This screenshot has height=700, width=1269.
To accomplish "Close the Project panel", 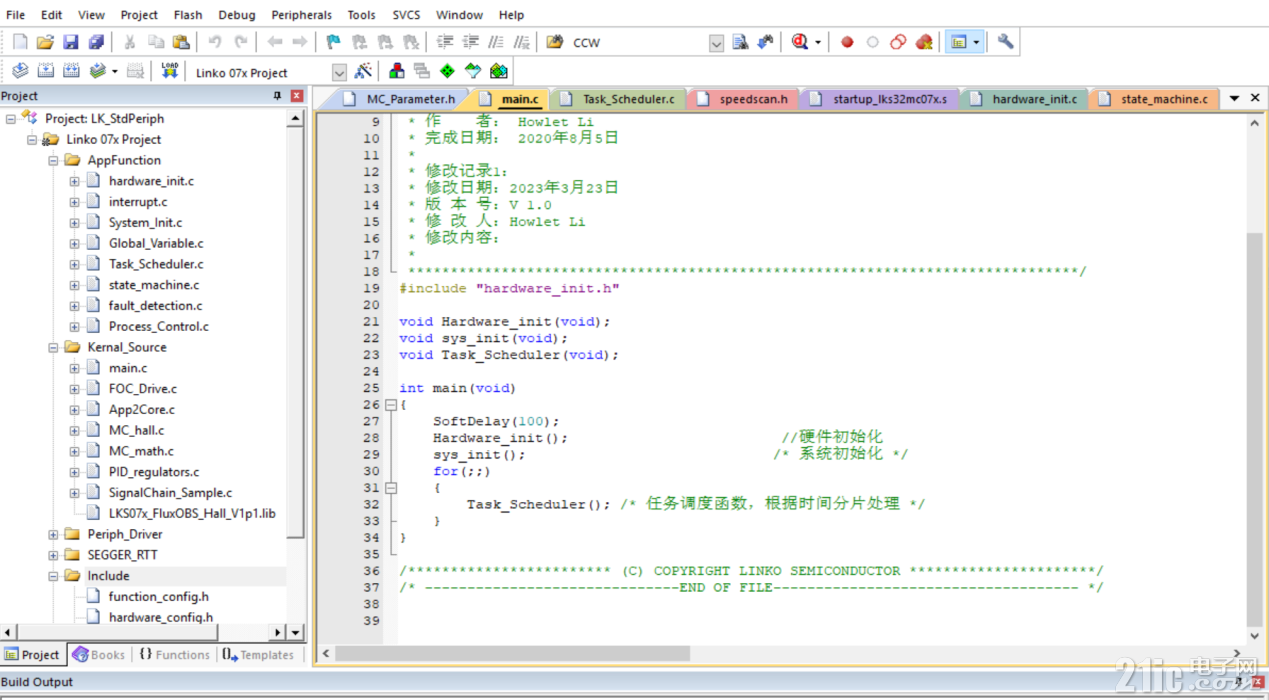I will click(297, 96).
